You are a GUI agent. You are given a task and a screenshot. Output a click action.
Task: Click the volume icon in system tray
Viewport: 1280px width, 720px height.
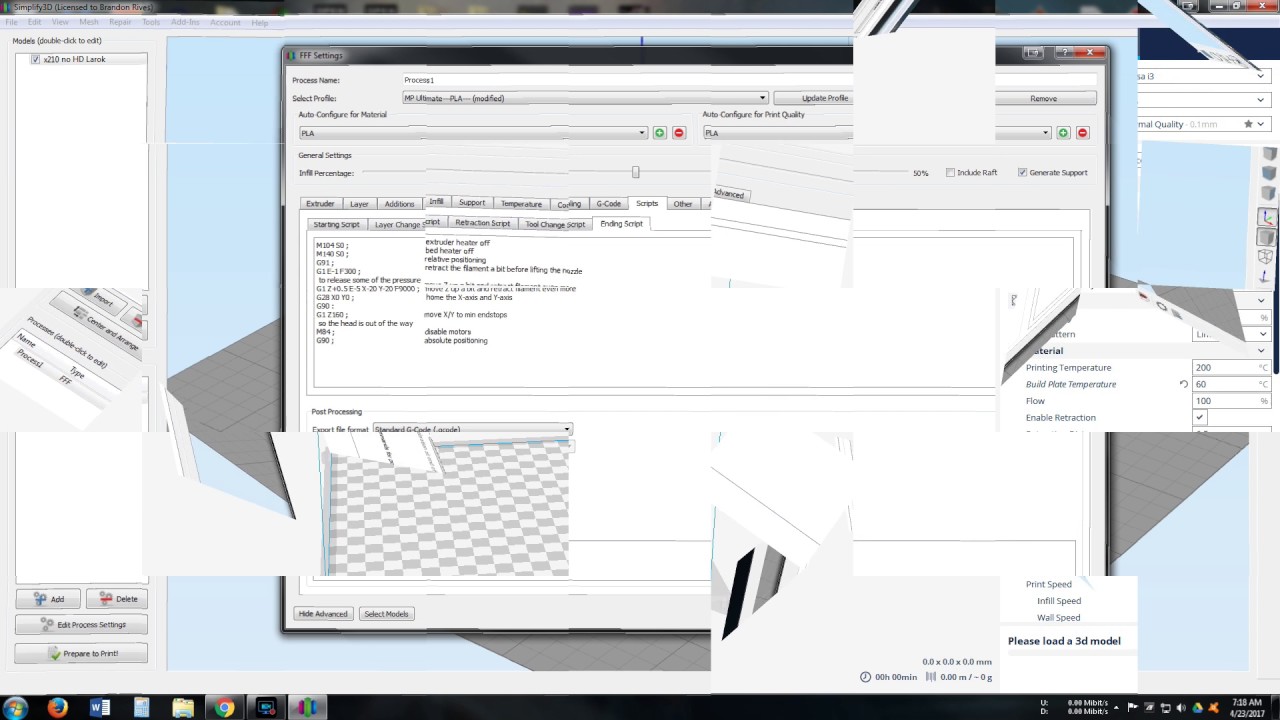(x=1181, y=707)
